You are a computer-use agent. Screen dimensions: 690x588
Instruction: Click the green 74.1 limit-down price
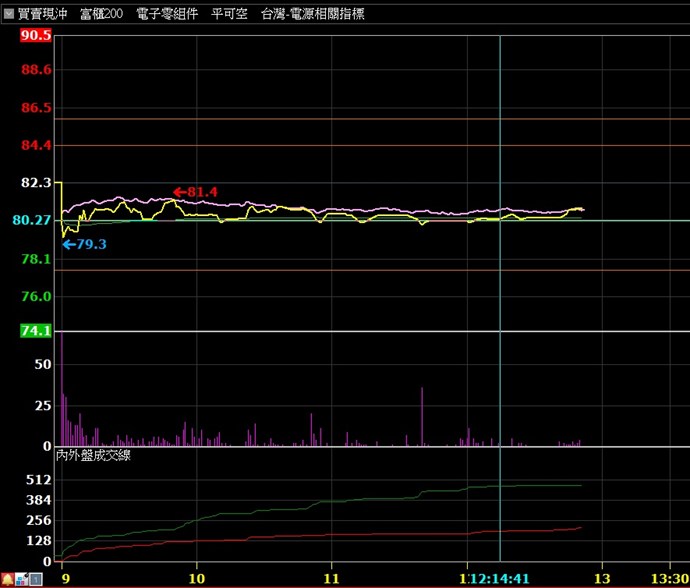tap(35, 331)
